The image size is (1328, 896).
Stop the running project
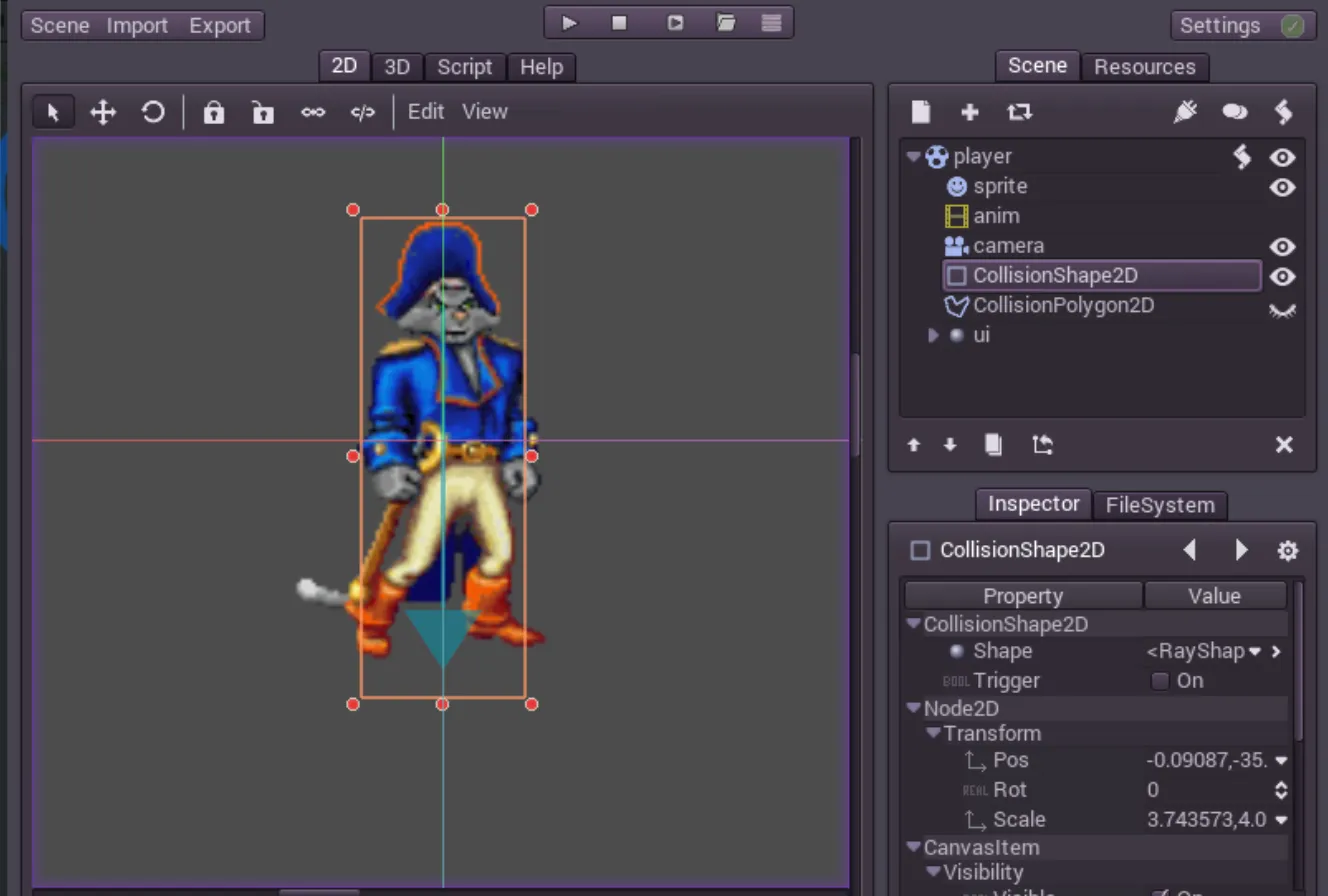point(620,22)
